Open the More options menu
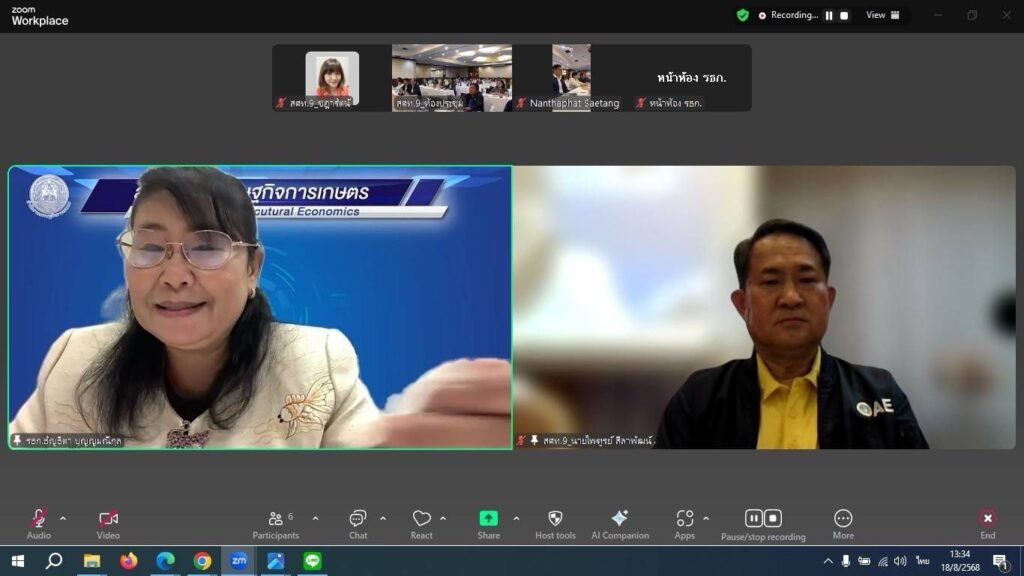The width and height of the screenshot is (1024, 576). (843, 518)
